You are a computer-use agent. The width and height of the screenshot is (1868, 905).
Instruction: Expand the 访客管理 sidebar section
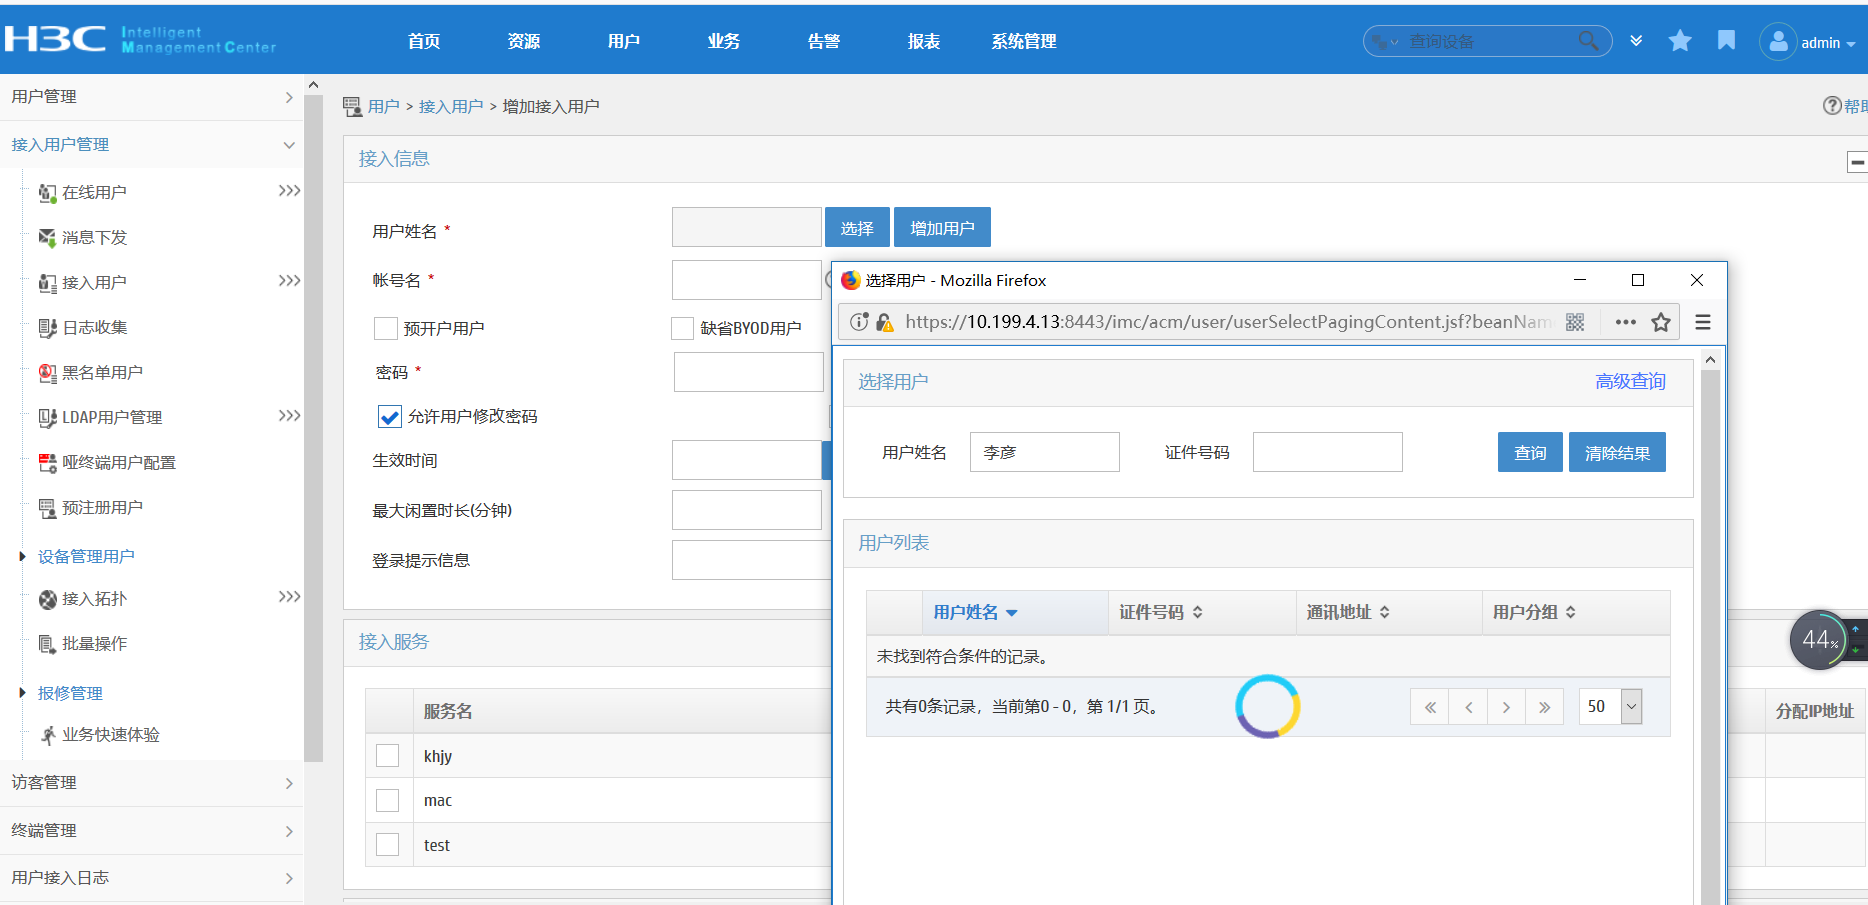tap(150, 783)
